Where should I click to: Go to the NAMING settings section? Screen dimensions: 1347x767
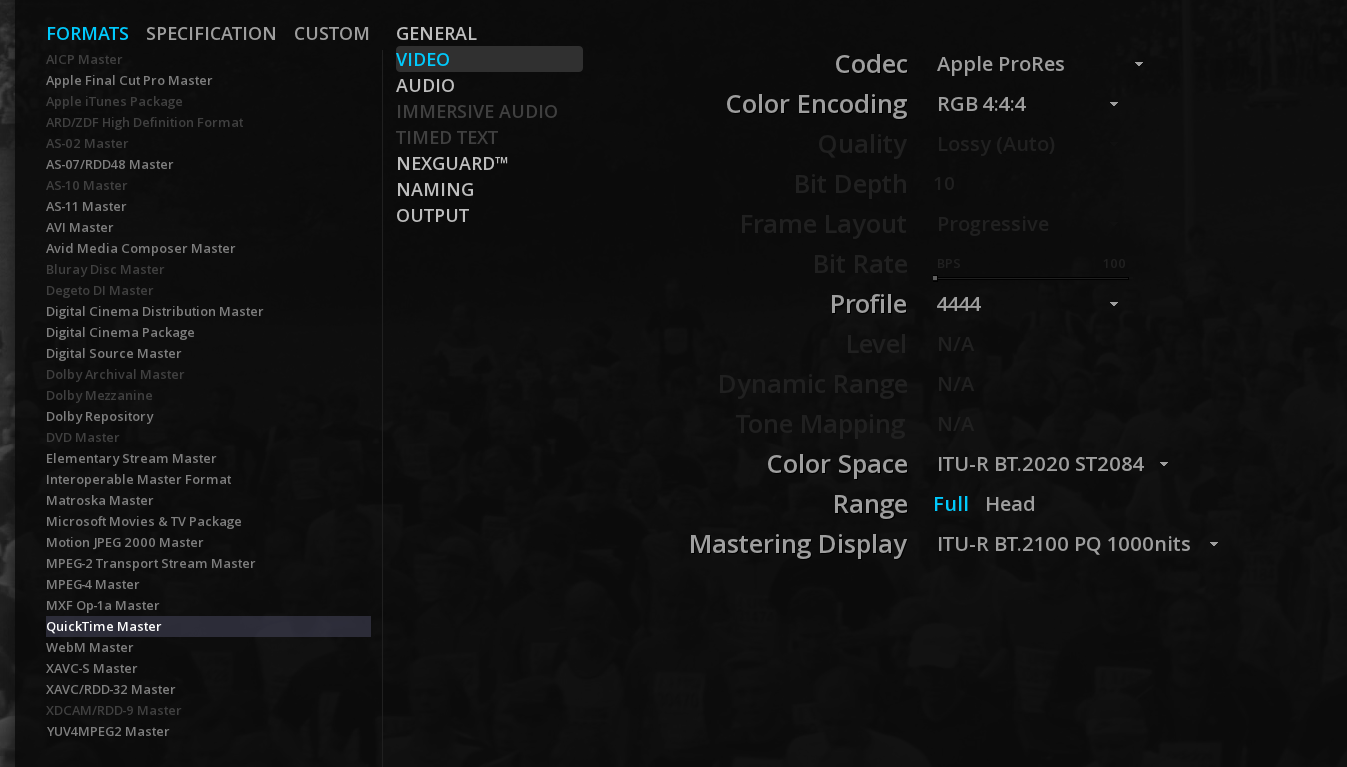click(x=435, y=190)
